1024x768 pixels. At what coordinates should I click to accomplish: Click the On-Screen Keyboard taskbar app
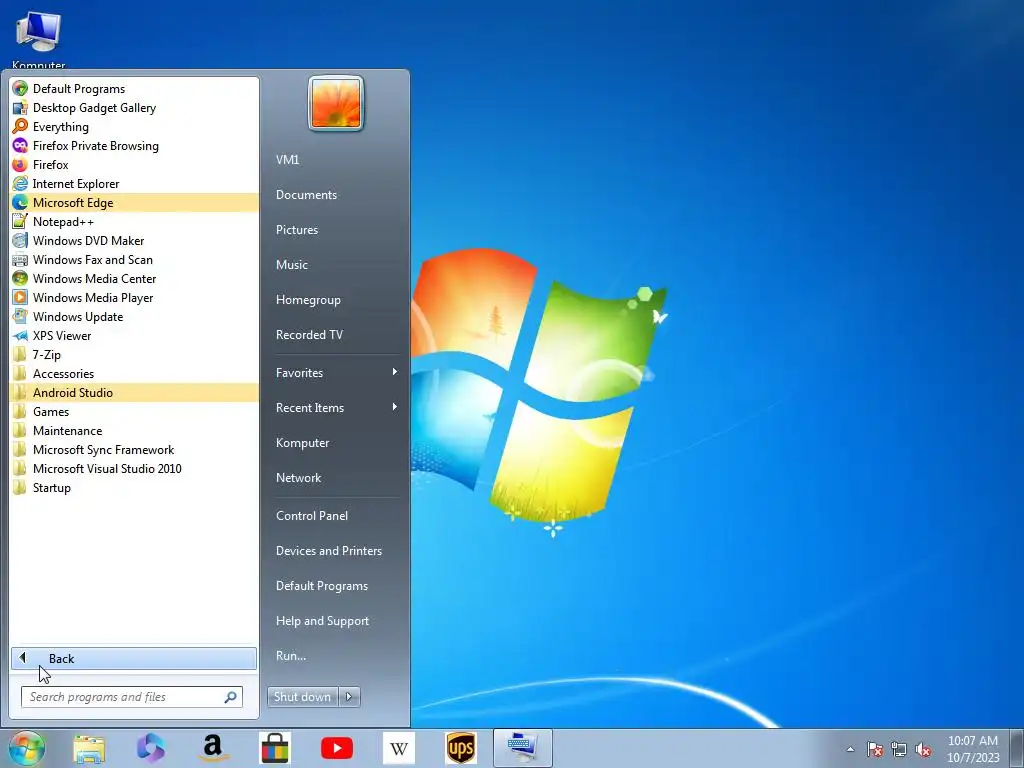tap(522, 748)
